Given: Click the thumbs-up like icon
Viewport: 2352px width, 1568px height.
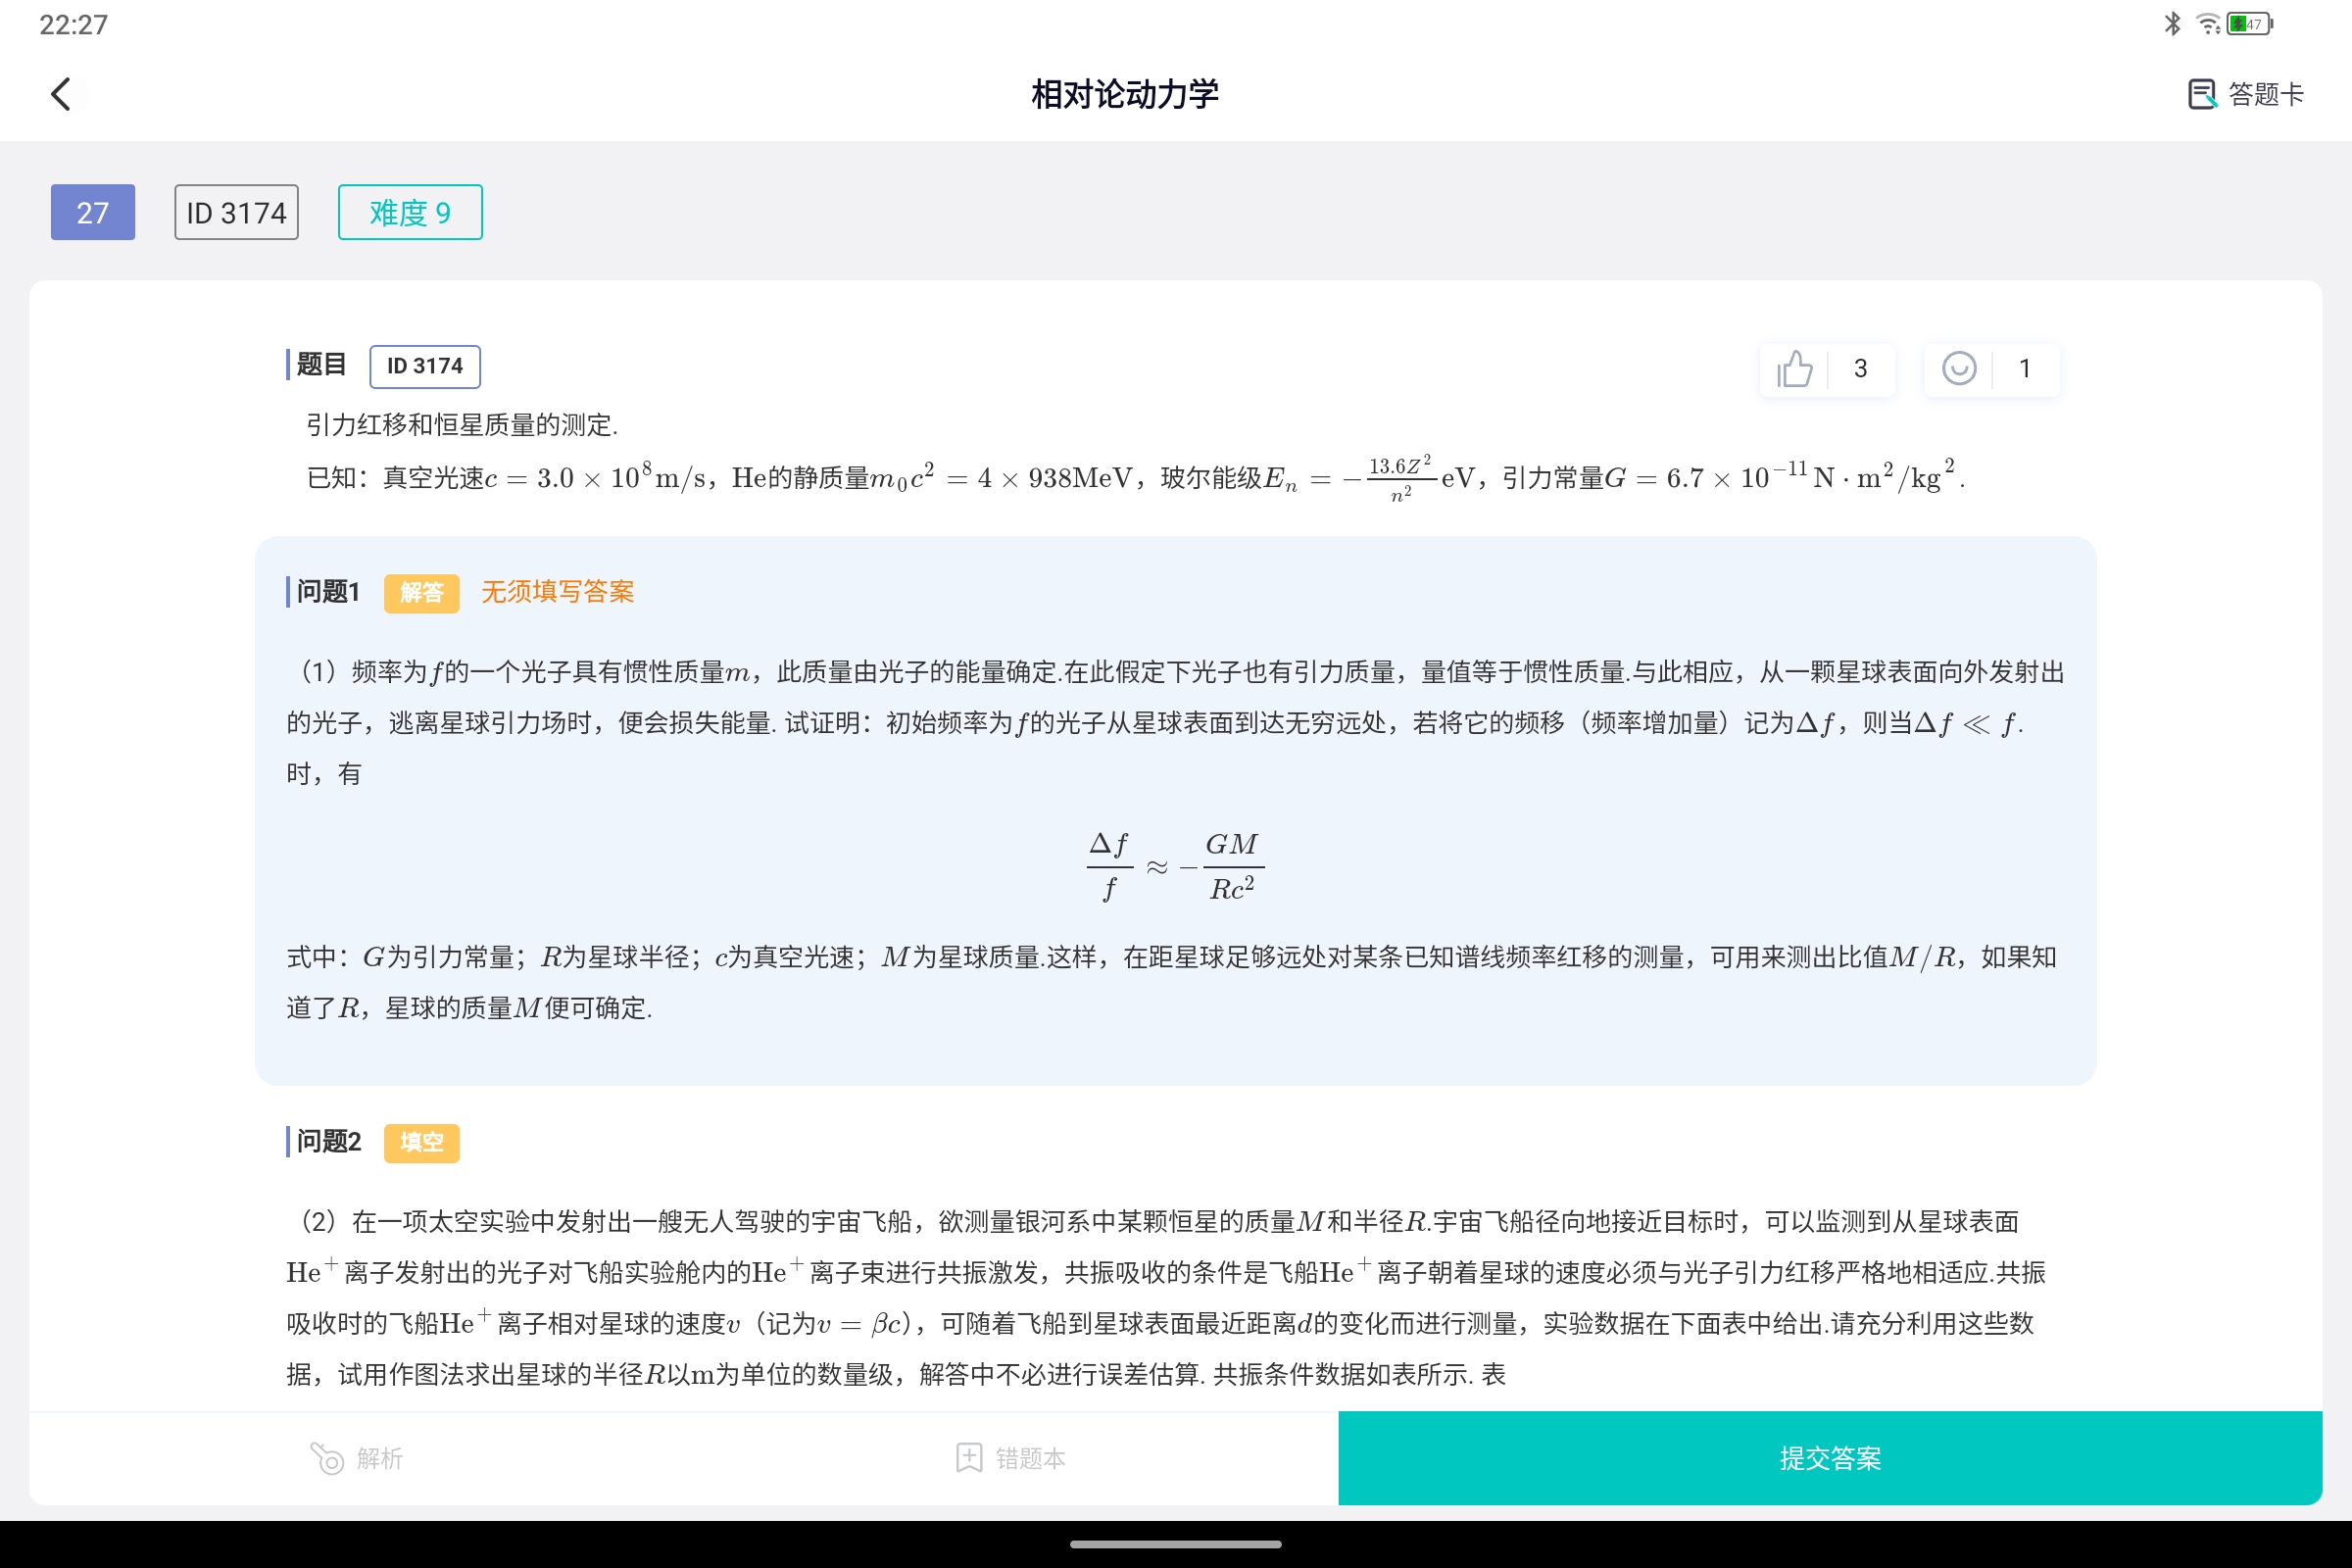Looking at the screenshot, I should 1794,368.
